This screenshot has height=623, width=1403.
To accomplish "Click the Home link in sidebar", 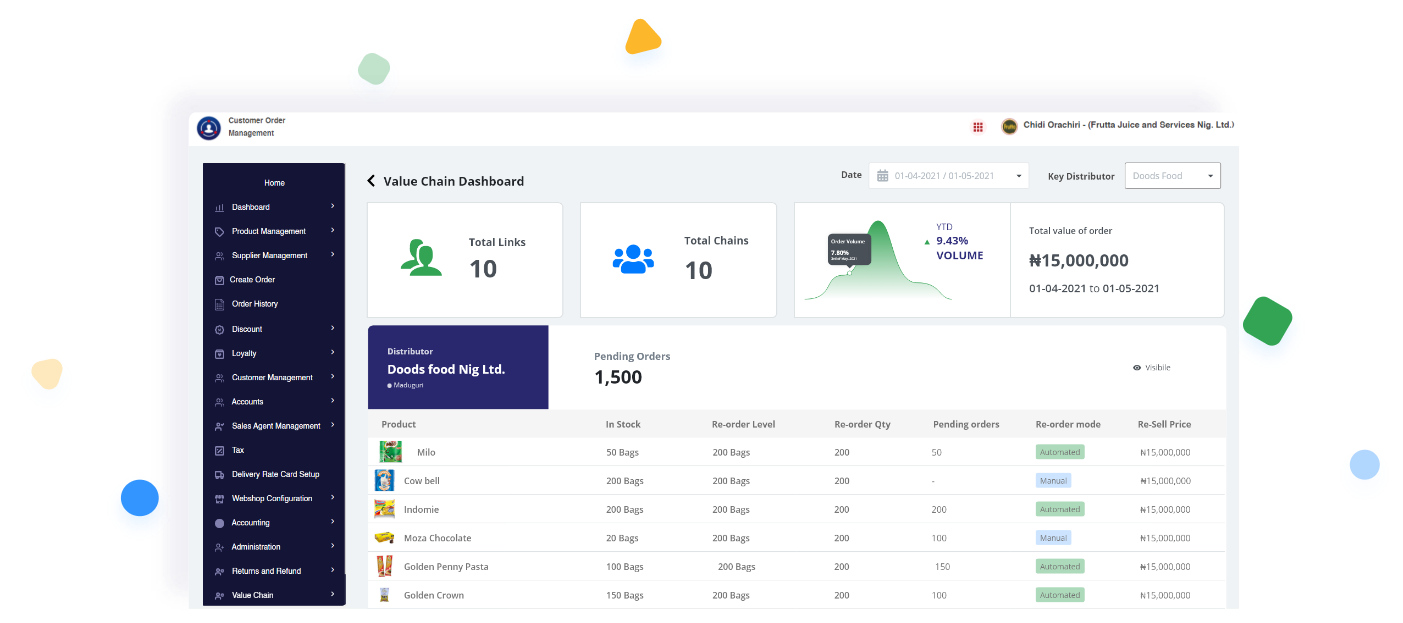I will (274, 183).
